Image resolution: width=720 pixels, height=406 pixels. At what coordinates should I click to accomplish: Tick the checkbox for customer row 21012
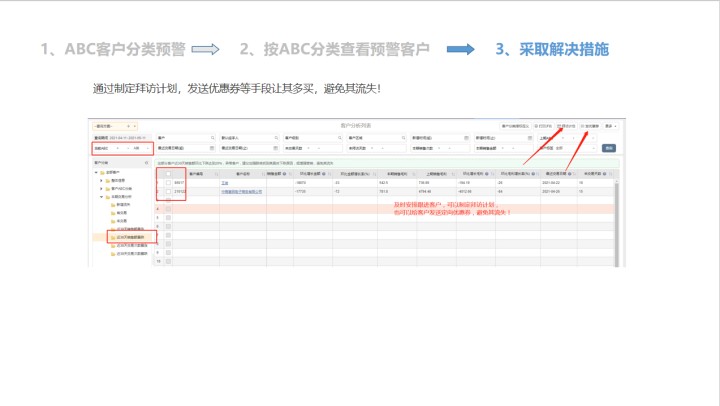(x=169, y=192)
